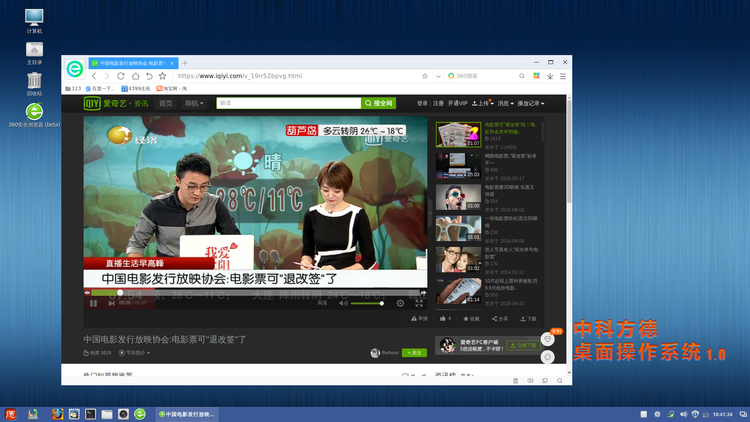Click the 登录 login link
Screen dimensions: 750x422
tap(422, 103)
